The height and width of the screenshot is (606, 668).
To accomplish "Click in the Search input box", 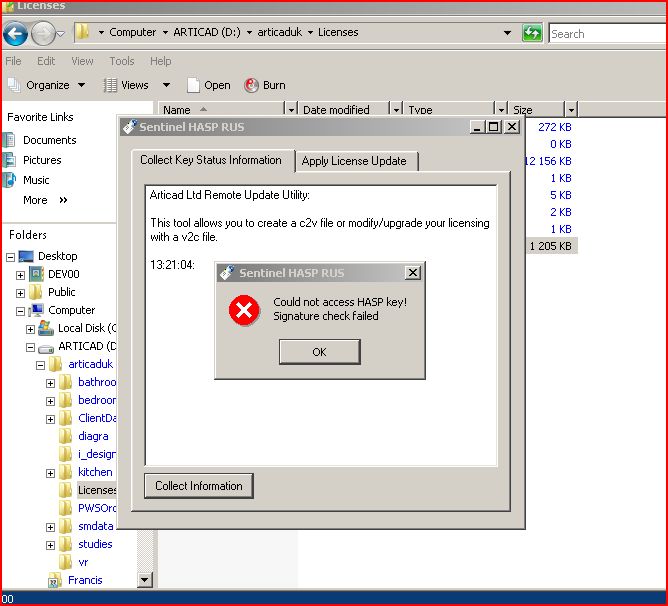I will [x=606, y=34].
